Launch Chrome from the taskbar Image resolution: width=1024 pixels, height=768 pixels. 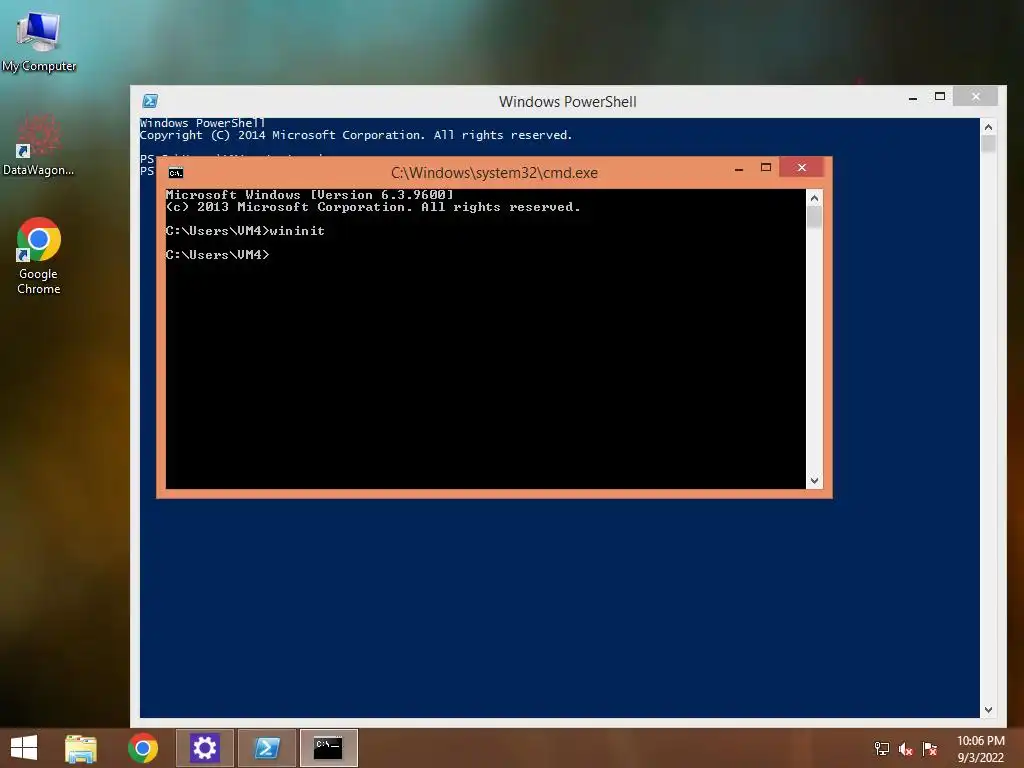pyautogui.click(x=142, y=748)
